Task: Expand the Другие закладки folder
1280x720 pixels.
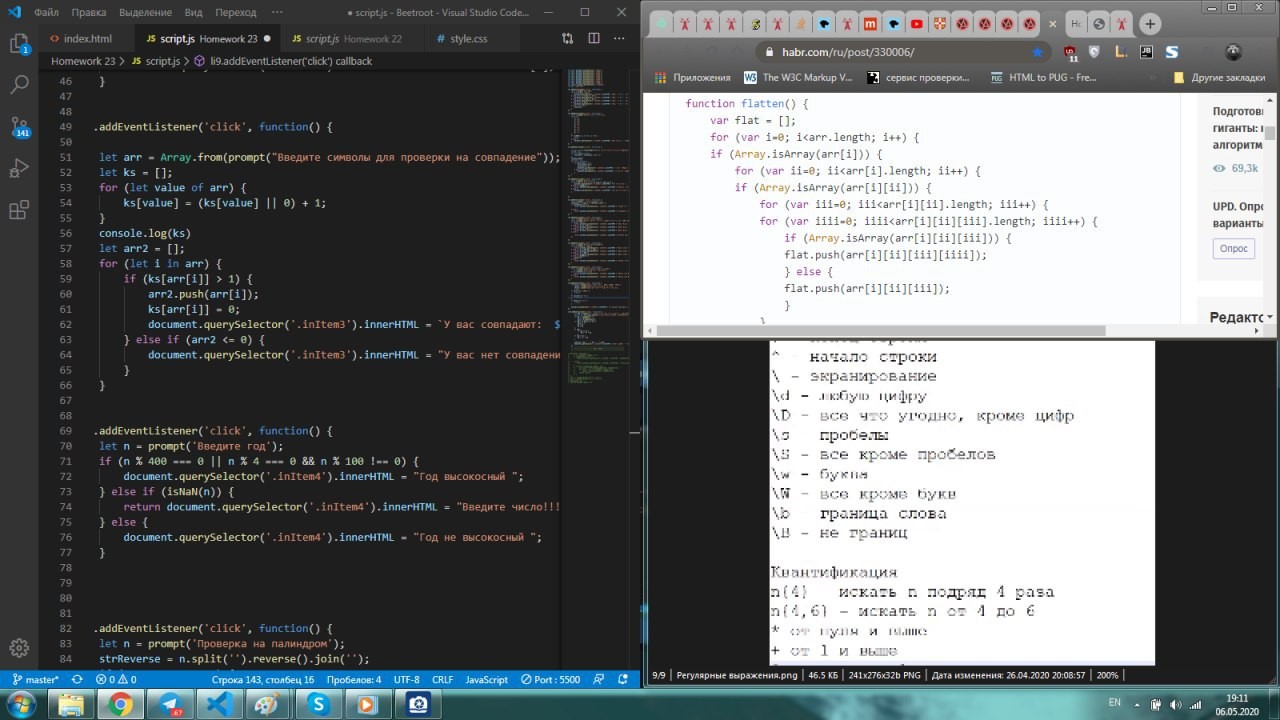Action: point(1220,77)
